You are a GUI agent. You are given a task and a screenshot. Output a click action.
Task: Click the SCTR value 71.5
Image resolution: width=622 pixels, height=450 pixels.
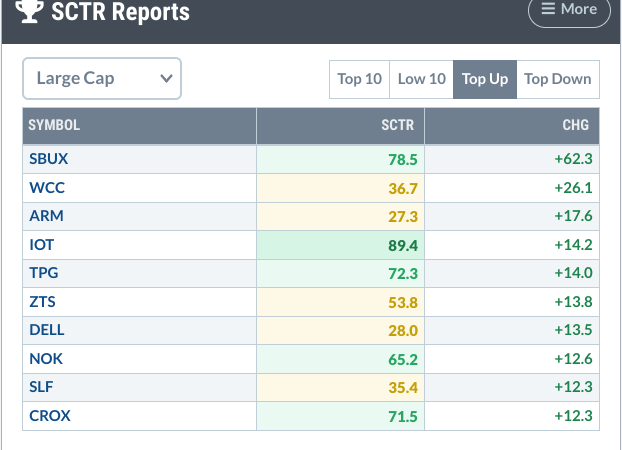[x=403, y=417]
